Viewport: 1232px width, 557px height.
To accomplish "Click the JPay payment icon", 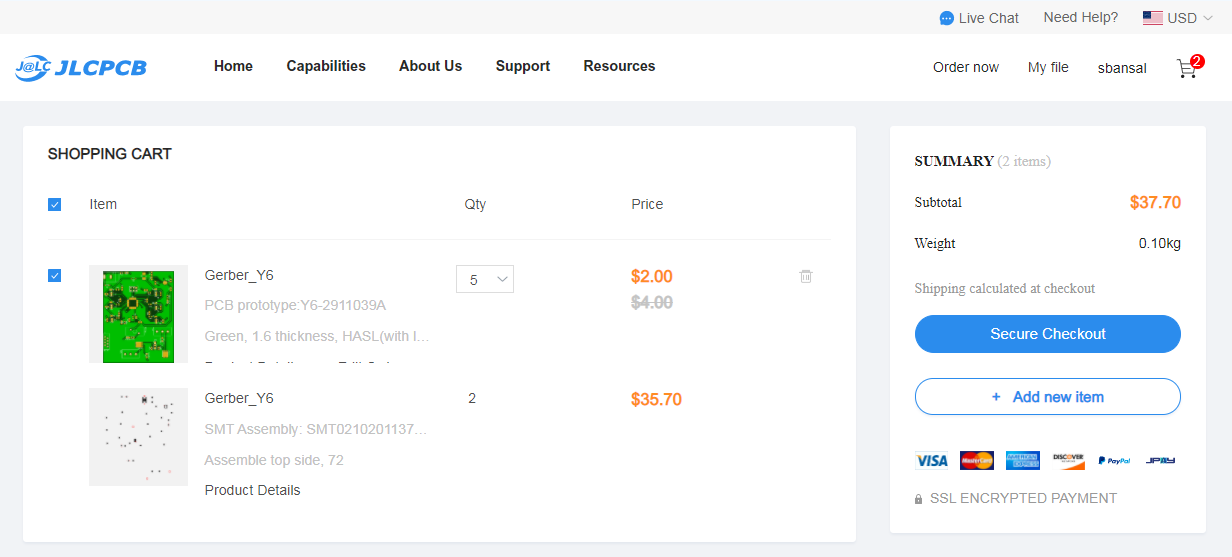I will (1160, 460).
